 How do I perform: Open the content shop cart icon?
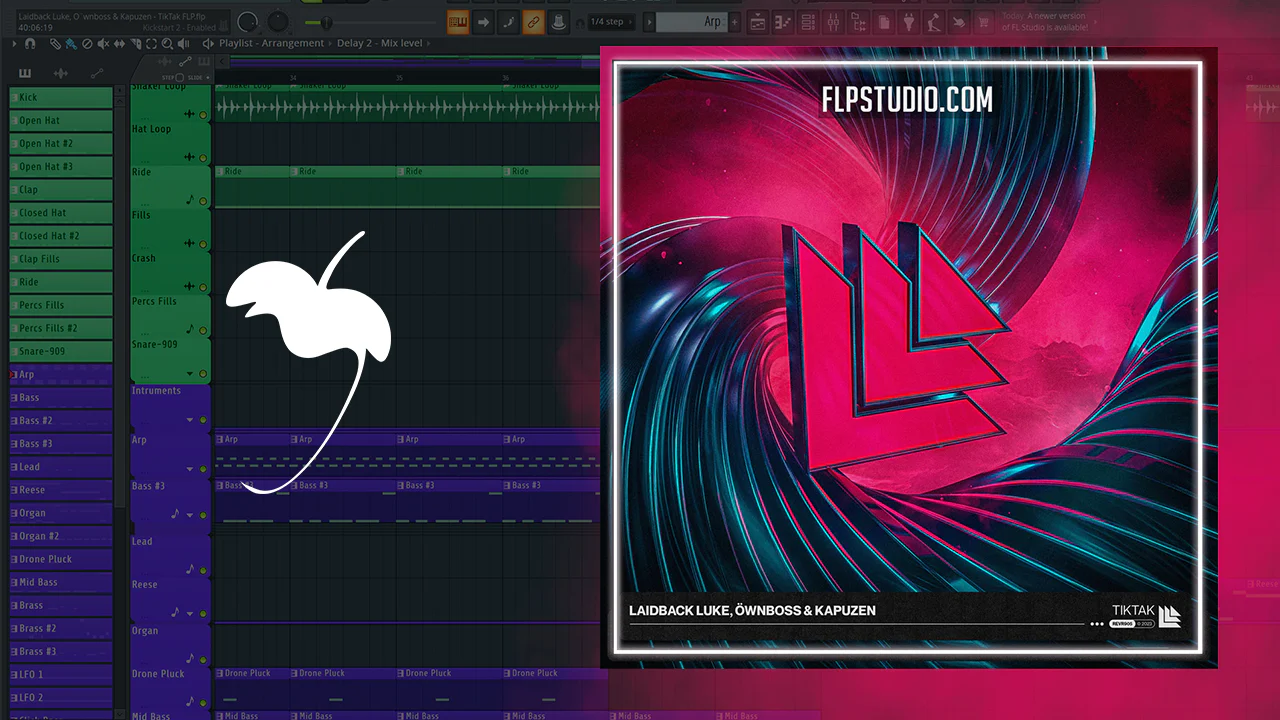click(x=983, y=21)
